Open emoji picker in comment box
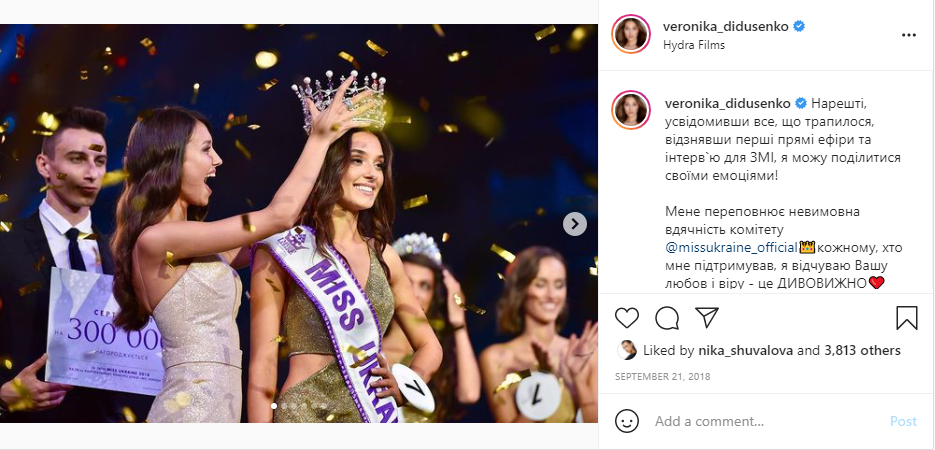 (627, 421)
